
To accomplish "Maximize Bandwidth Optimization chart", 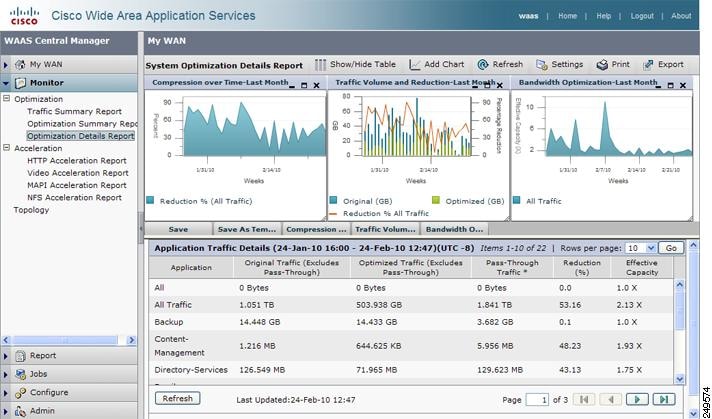I will click(x=671, y=85).
